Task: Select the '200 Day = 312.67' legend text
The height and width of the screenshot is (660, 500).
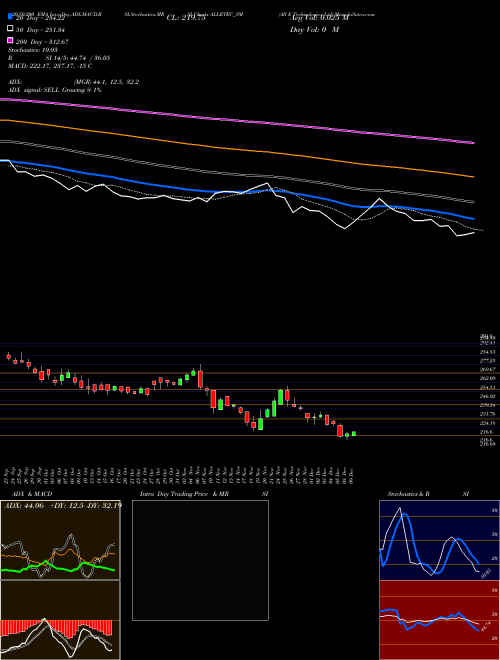Action: tap(43, 42)
